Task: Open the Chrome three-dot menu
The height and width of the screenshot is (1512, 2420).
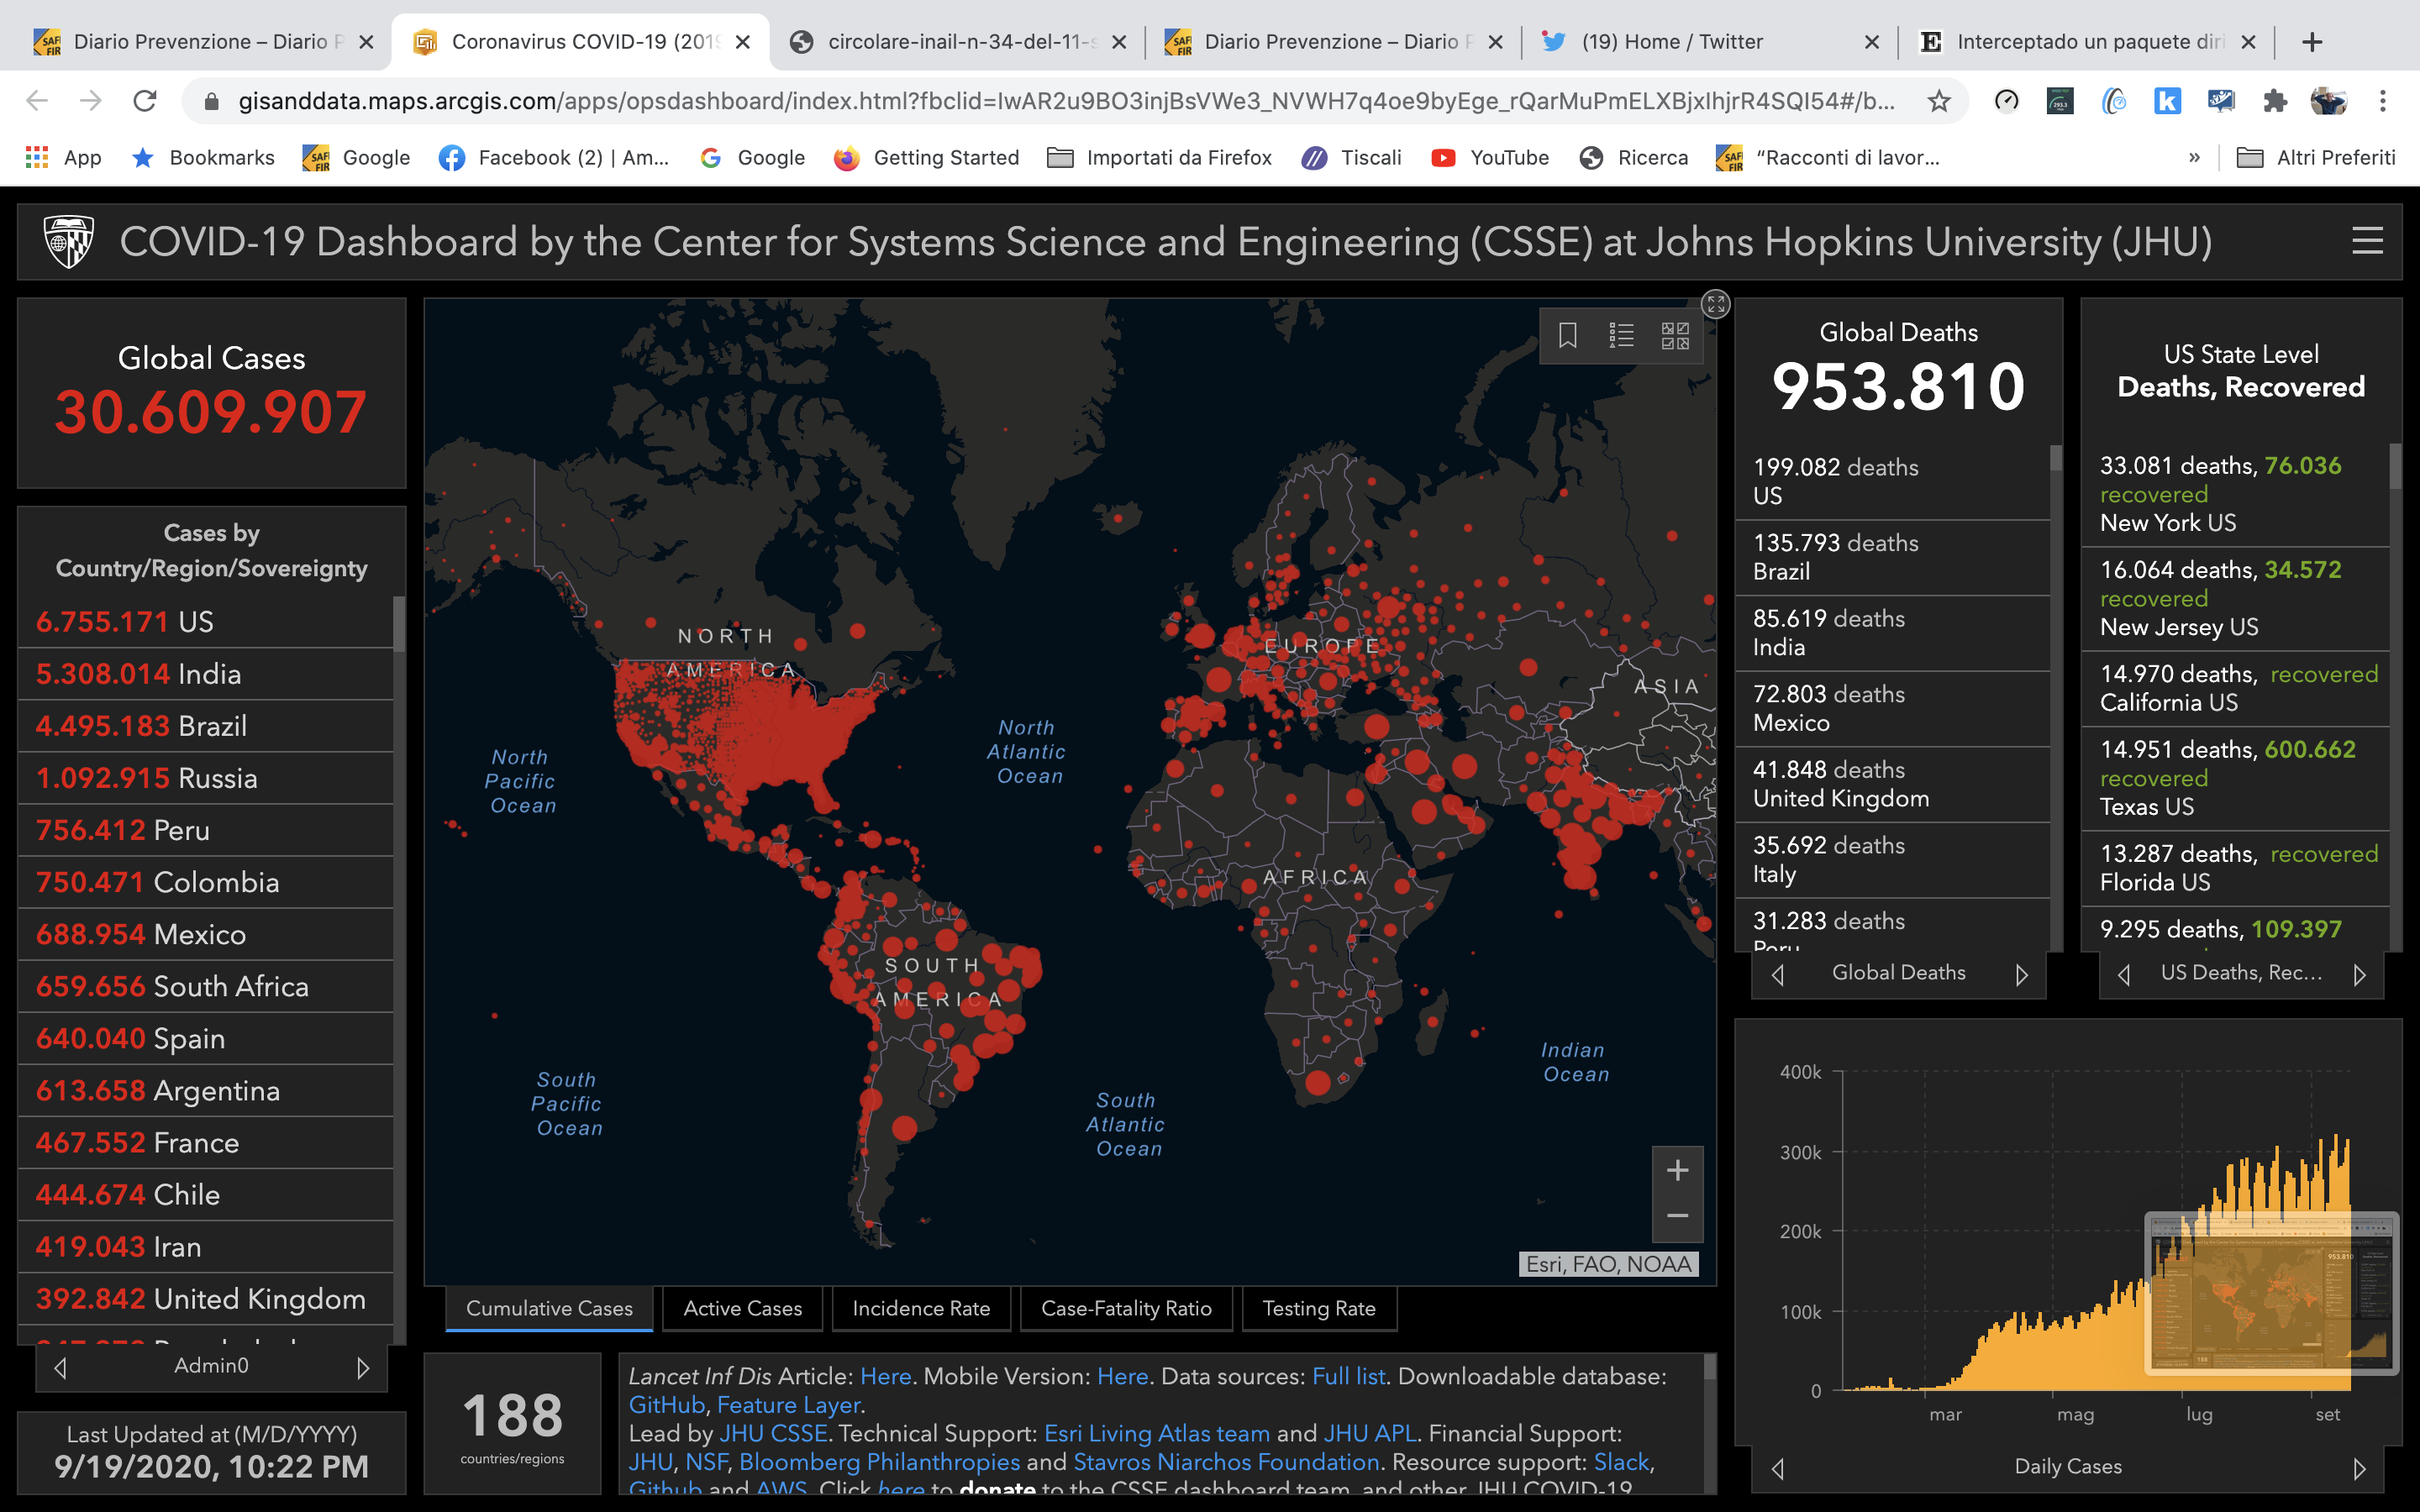Action: tap(2383, 101)
